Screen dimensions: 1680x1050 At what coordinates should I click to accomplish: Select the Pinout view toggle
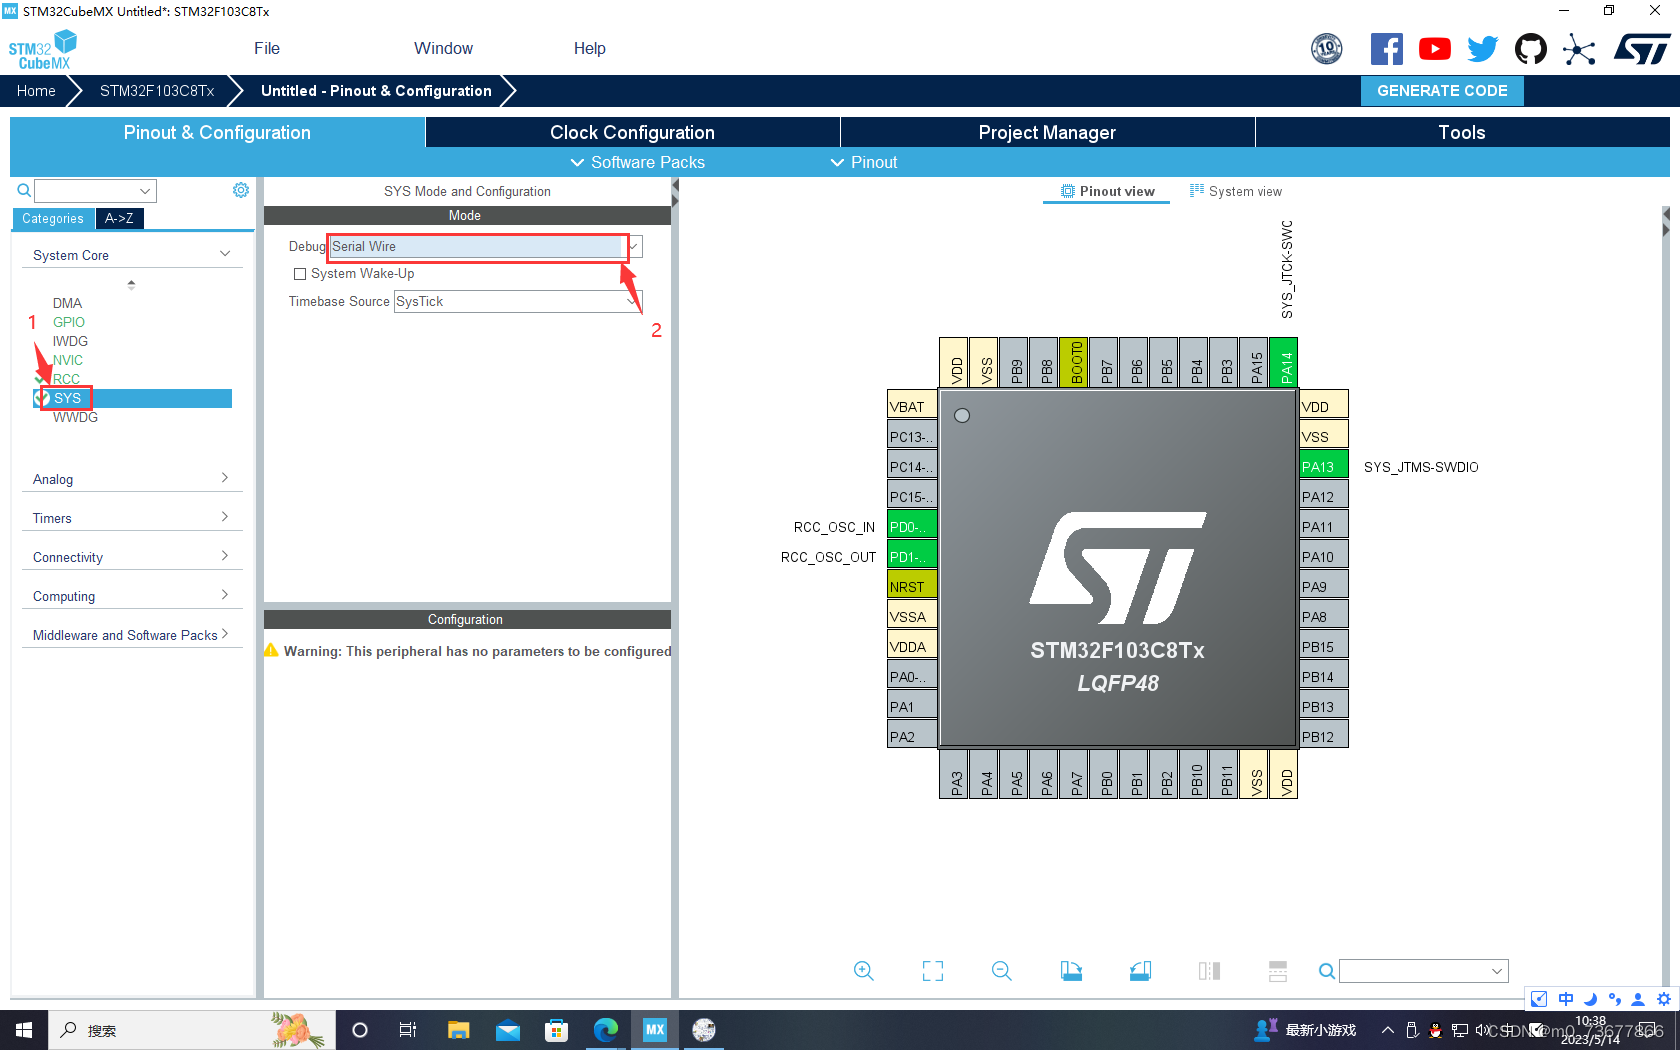1106,191
